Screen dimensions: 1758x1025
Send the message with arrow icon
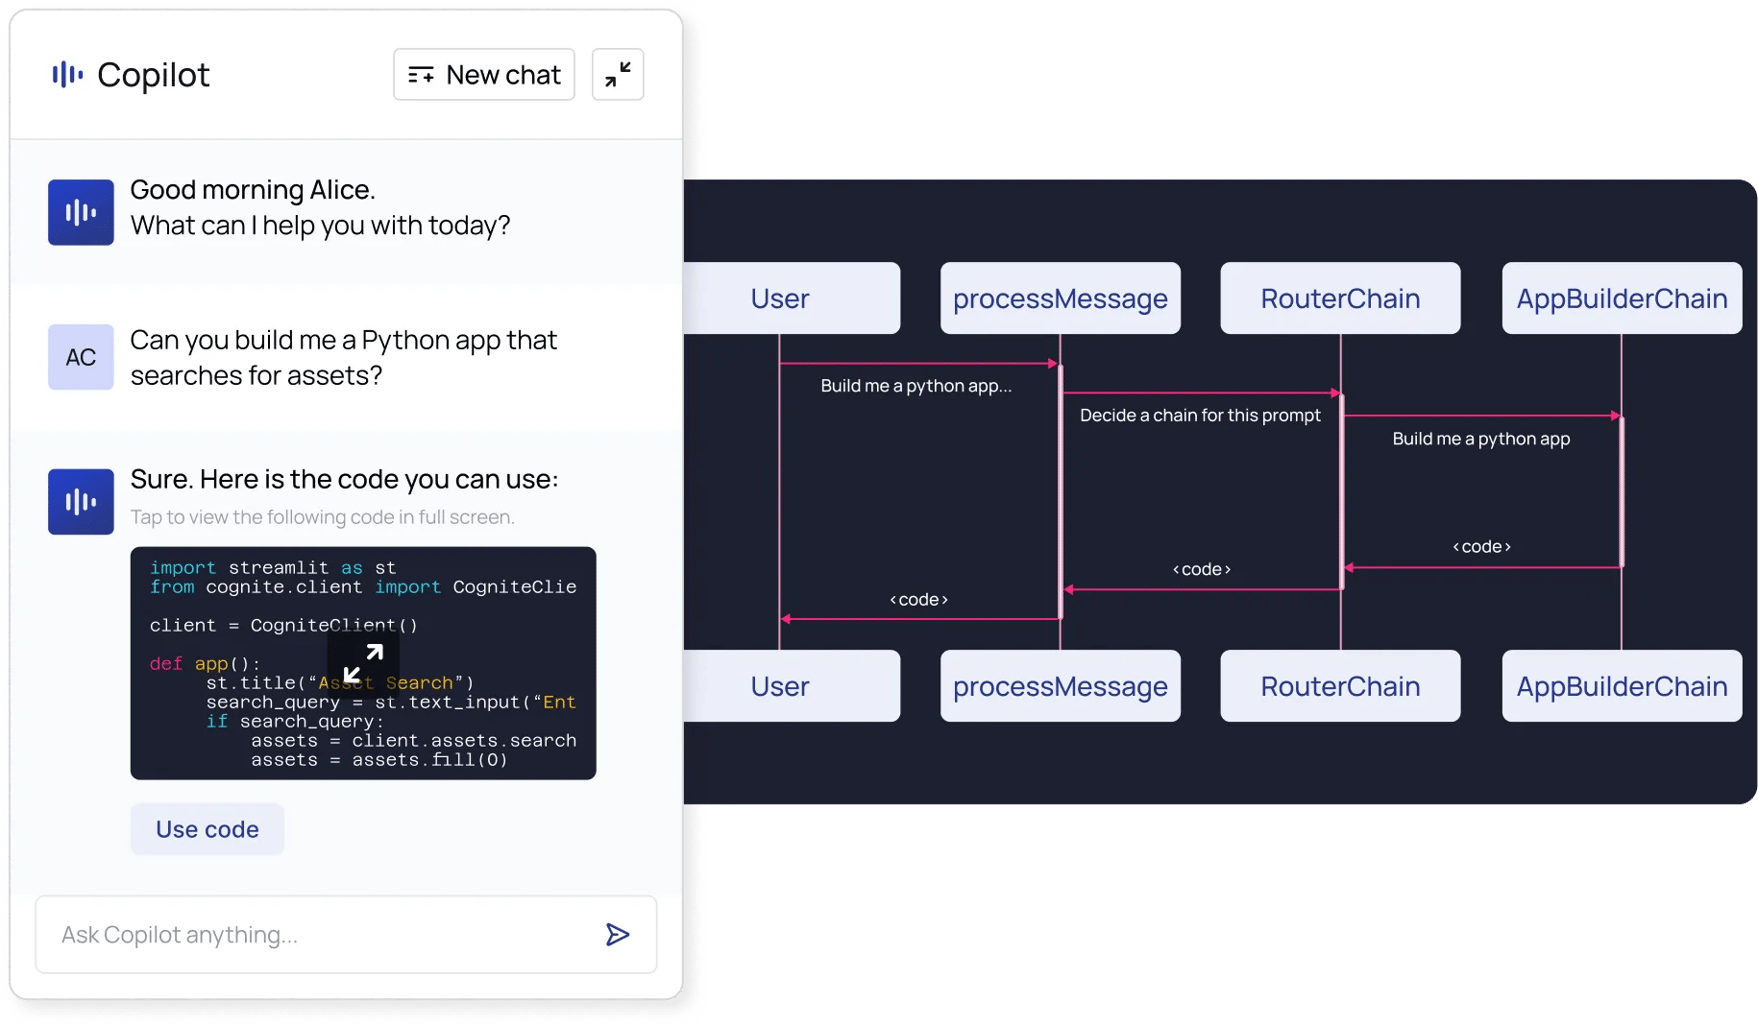click(618, 934)
